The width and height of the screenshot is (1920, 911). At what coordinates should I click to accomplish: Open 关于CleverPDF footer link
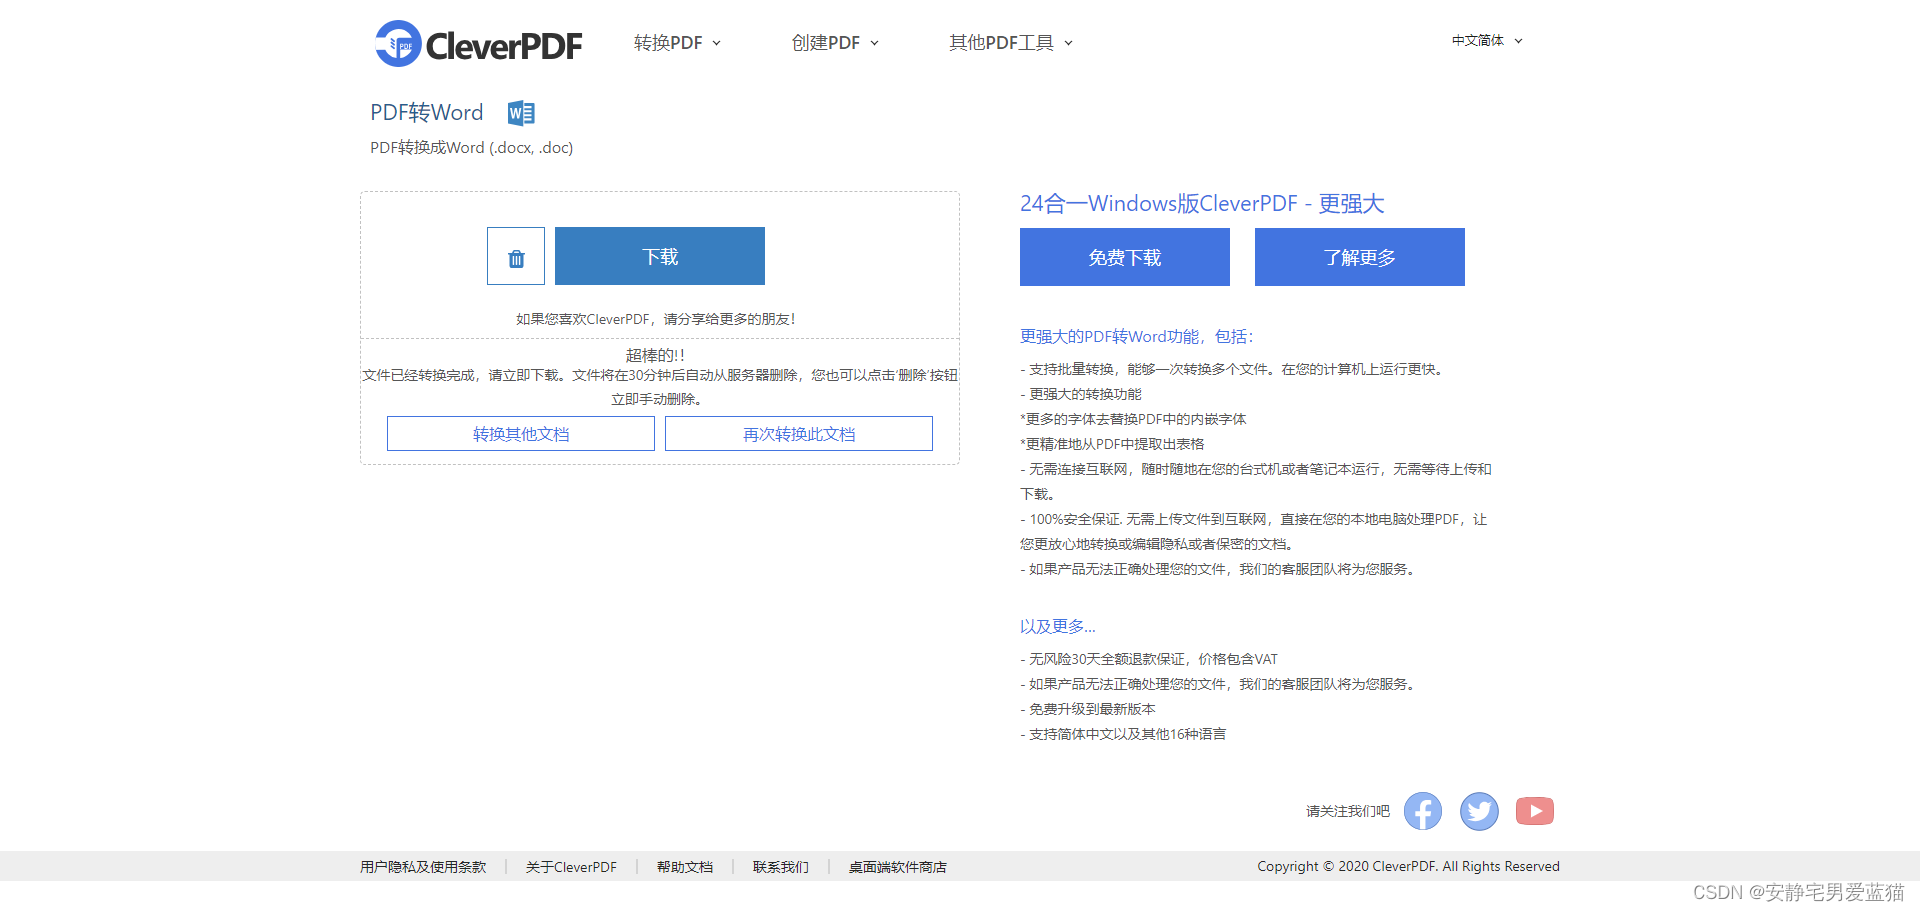(x=571, y=867)
